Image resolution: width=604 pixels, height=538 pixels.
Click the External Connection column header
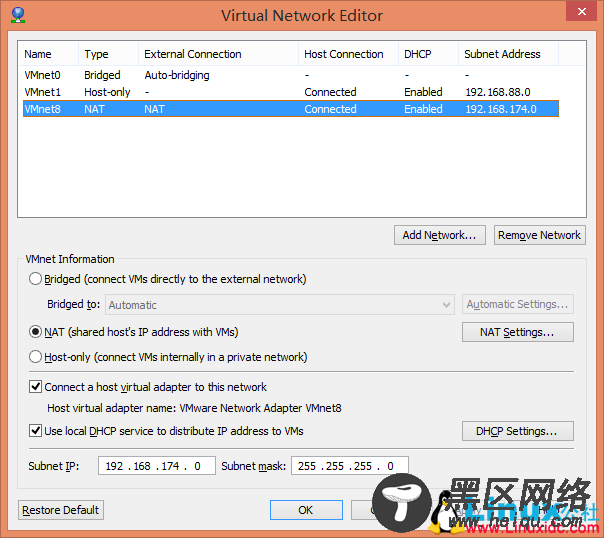[x=218, y=54]
